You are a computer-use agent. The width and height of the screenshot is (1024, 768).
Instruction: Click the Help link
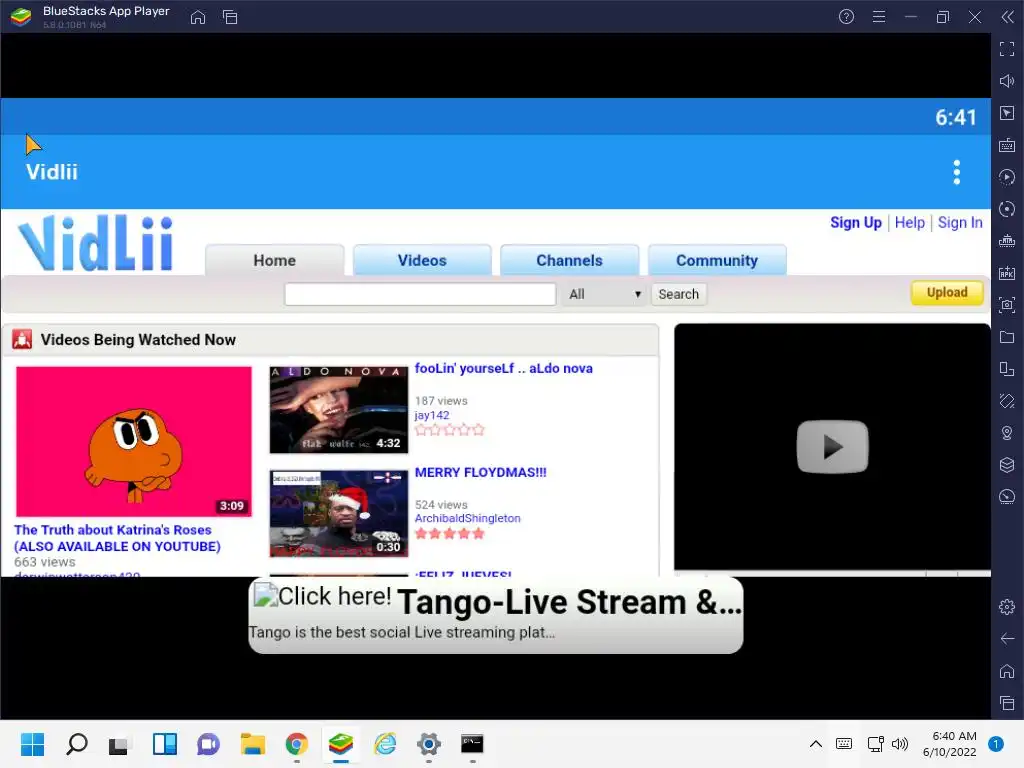(x=910, y=223)
